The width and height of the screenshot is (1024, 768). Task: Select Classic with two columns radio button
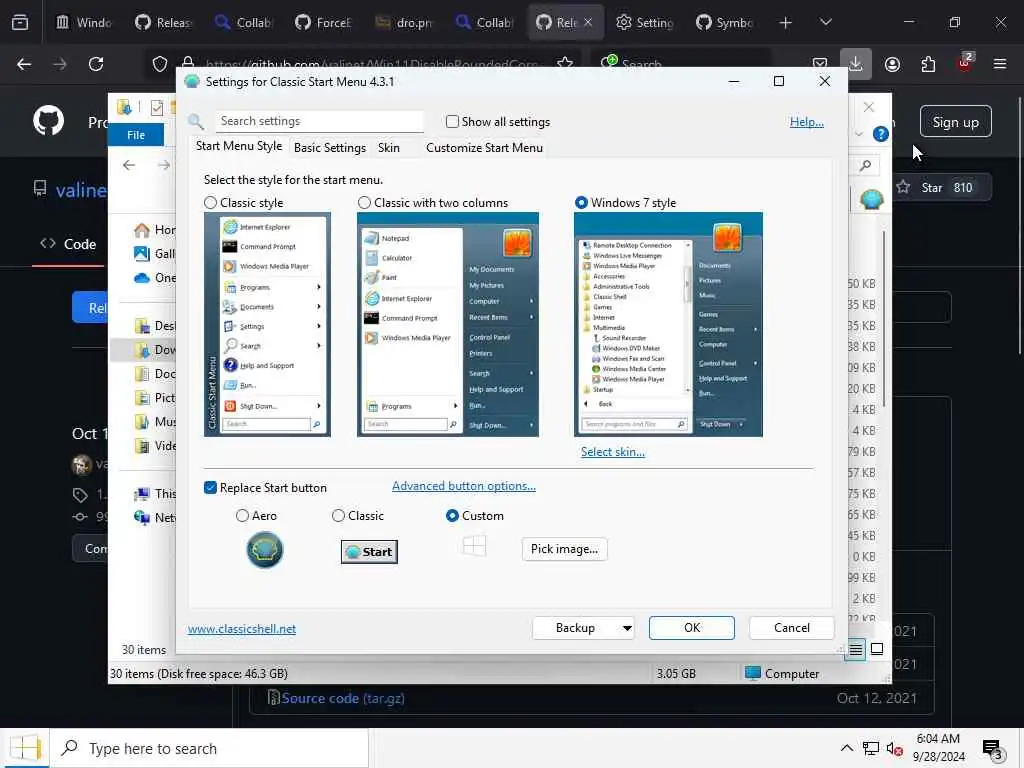(364, 202)
